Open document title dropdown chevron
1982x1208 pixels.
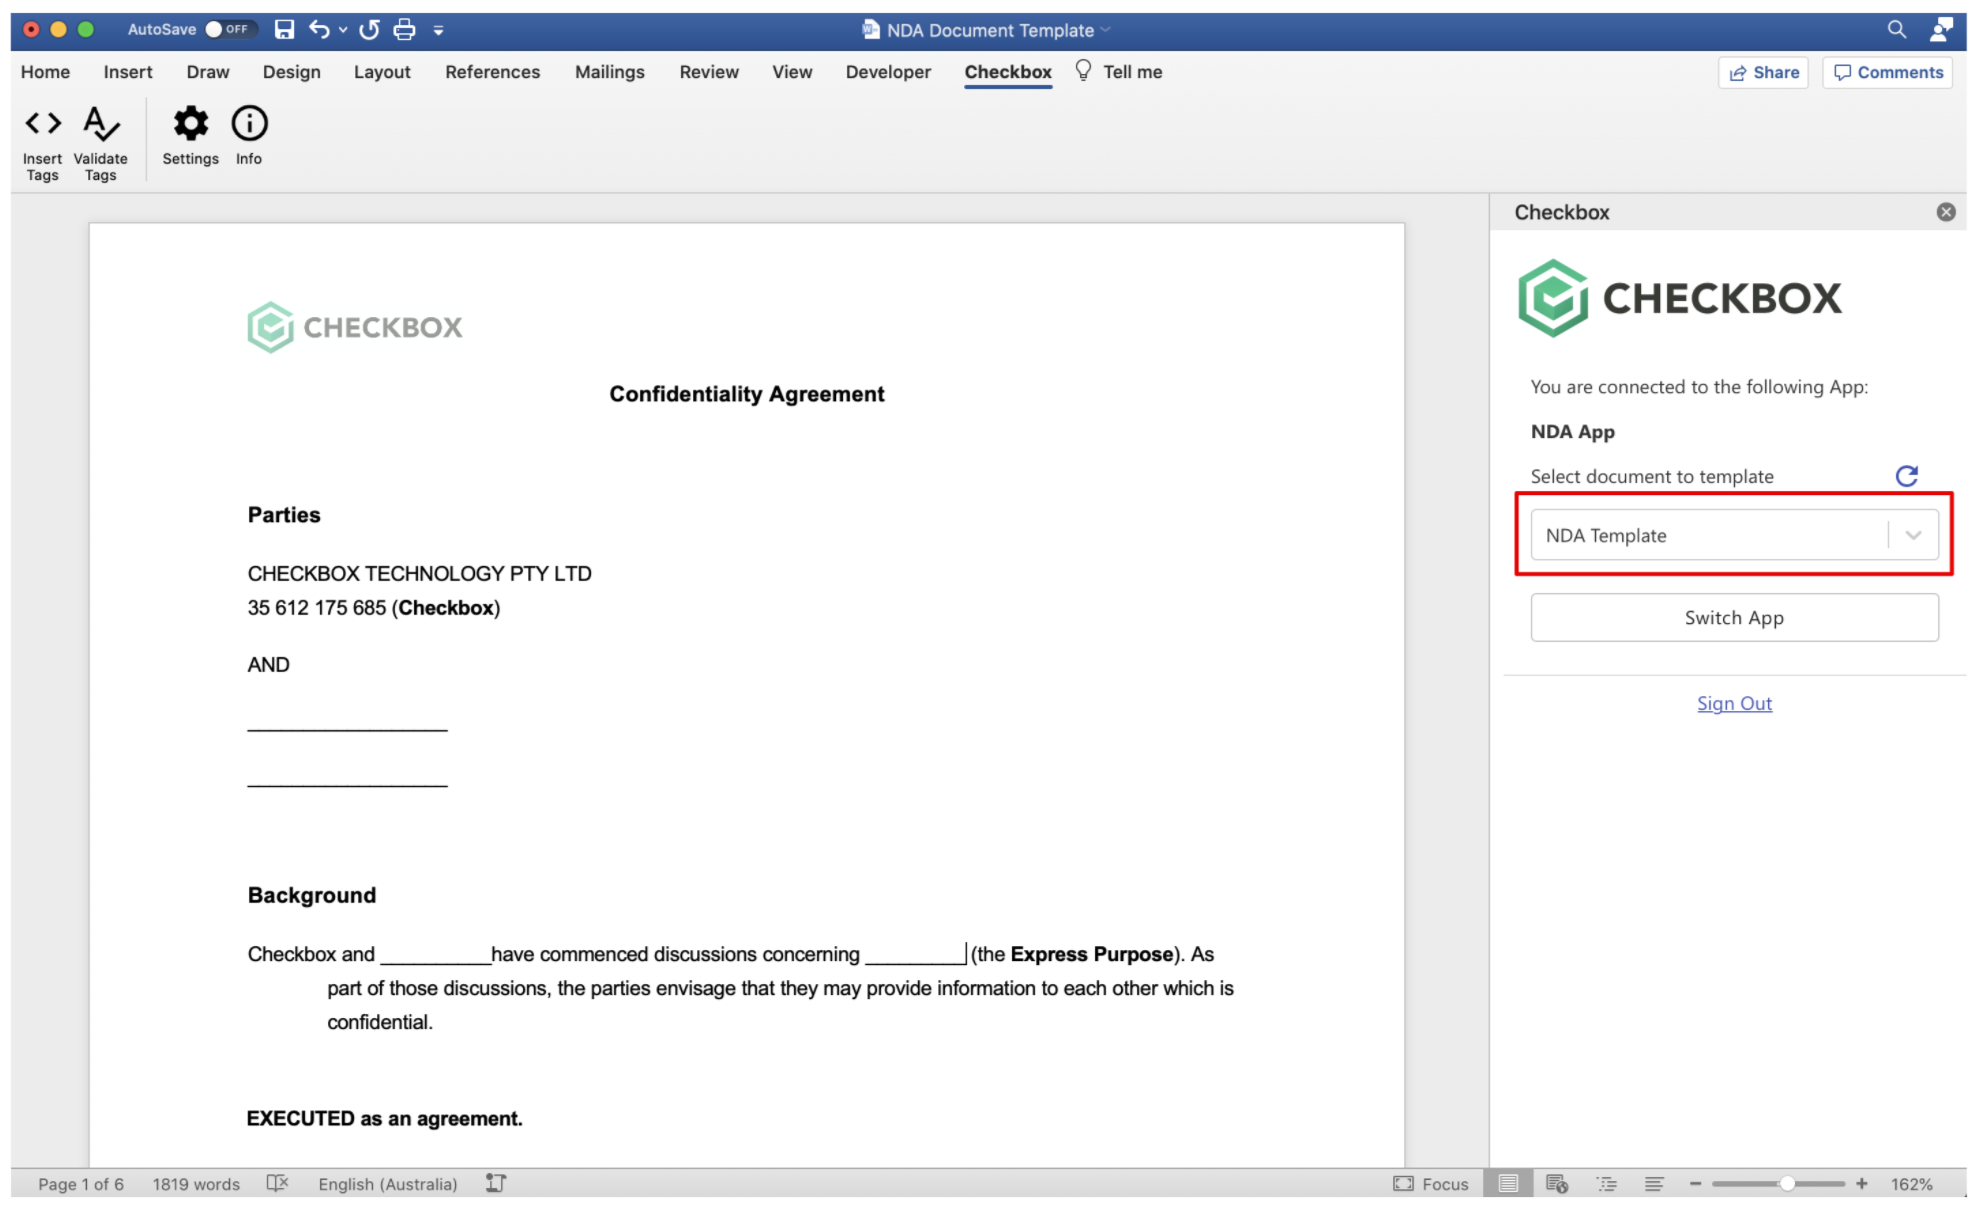click(1105, 30)
